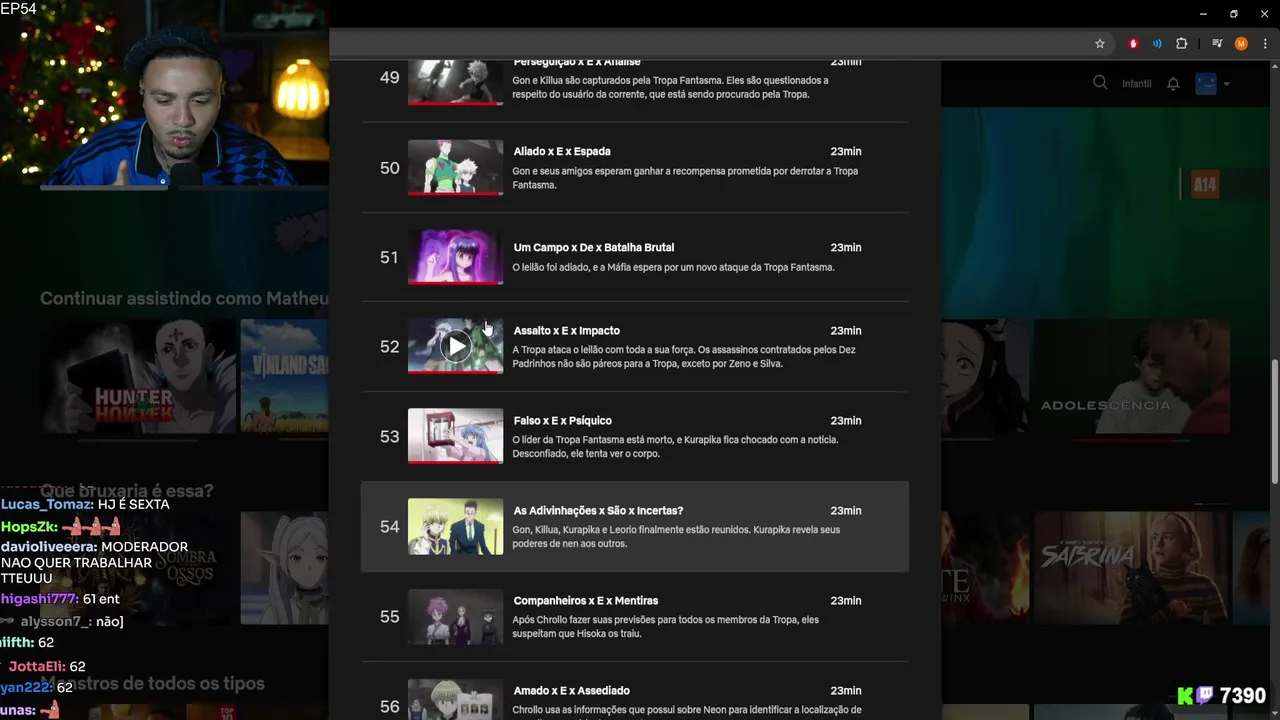Select episode 51 purple thumbnail
Viewport: 1280px width, 720px height.
point(455,257)
